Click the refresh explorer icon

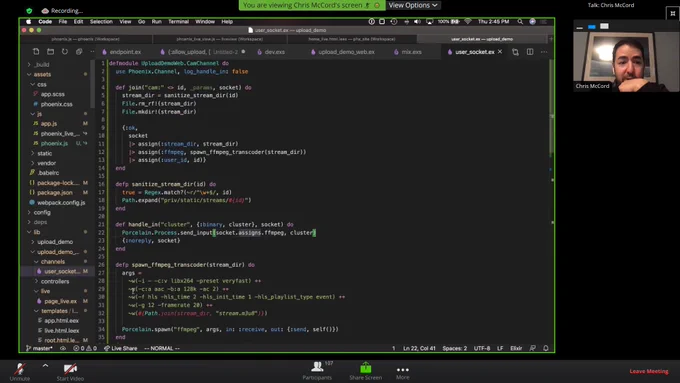pyautogui.click(x=65, y=52)
